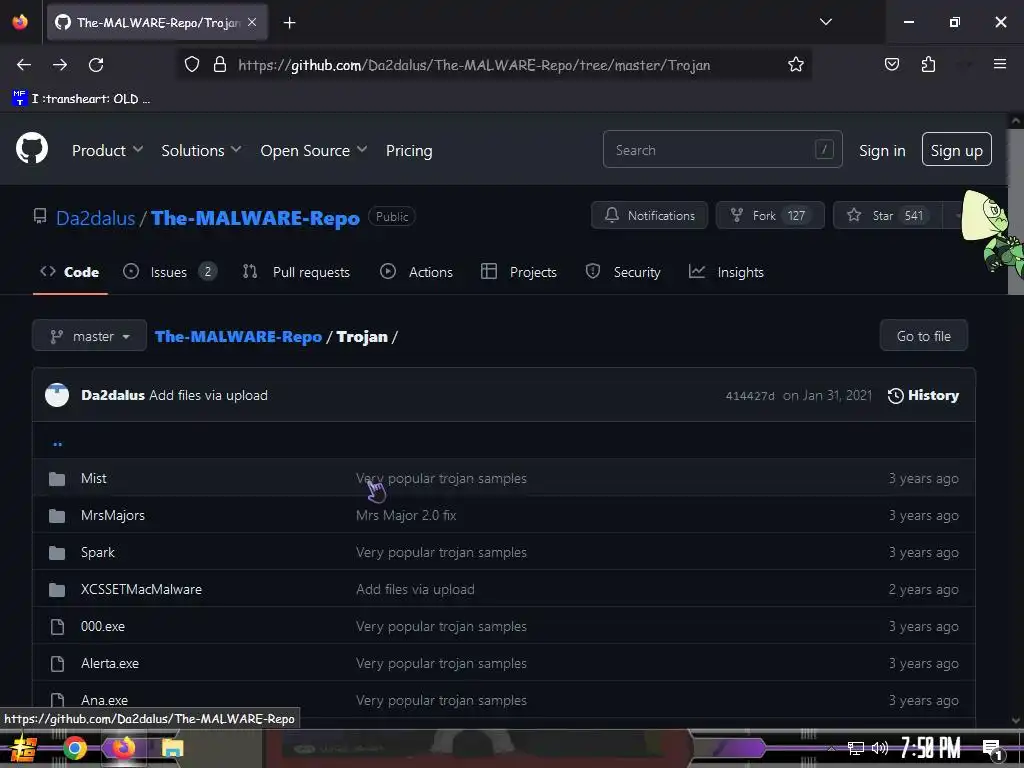Open the Firefox extensions puzzle icon

928,64
